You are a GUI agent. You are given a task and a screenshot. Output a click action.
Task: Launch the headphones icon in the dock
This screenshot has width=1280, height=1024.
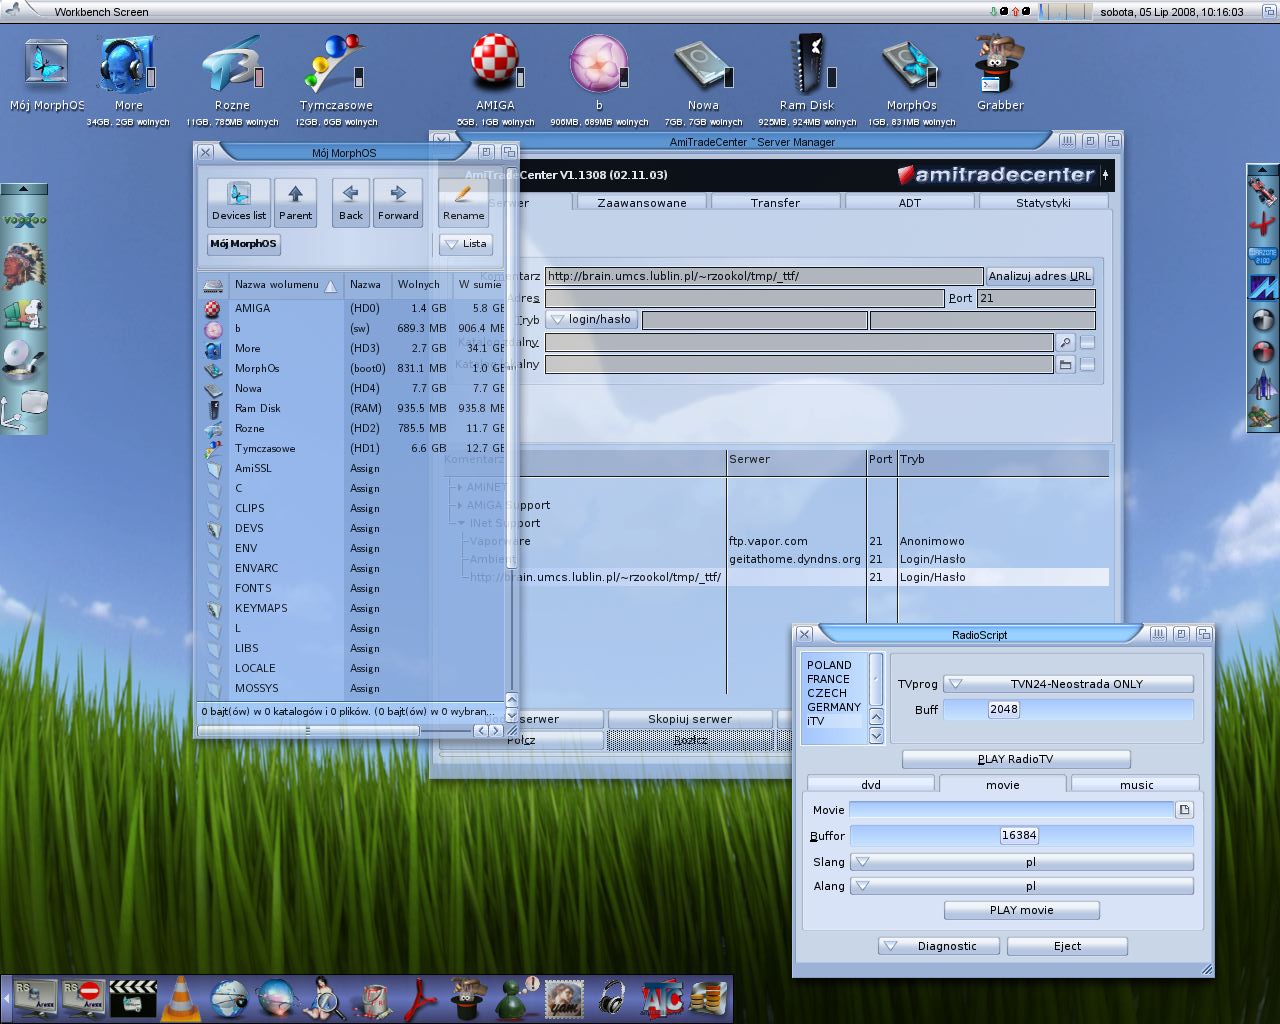click(x=612, y=997)
